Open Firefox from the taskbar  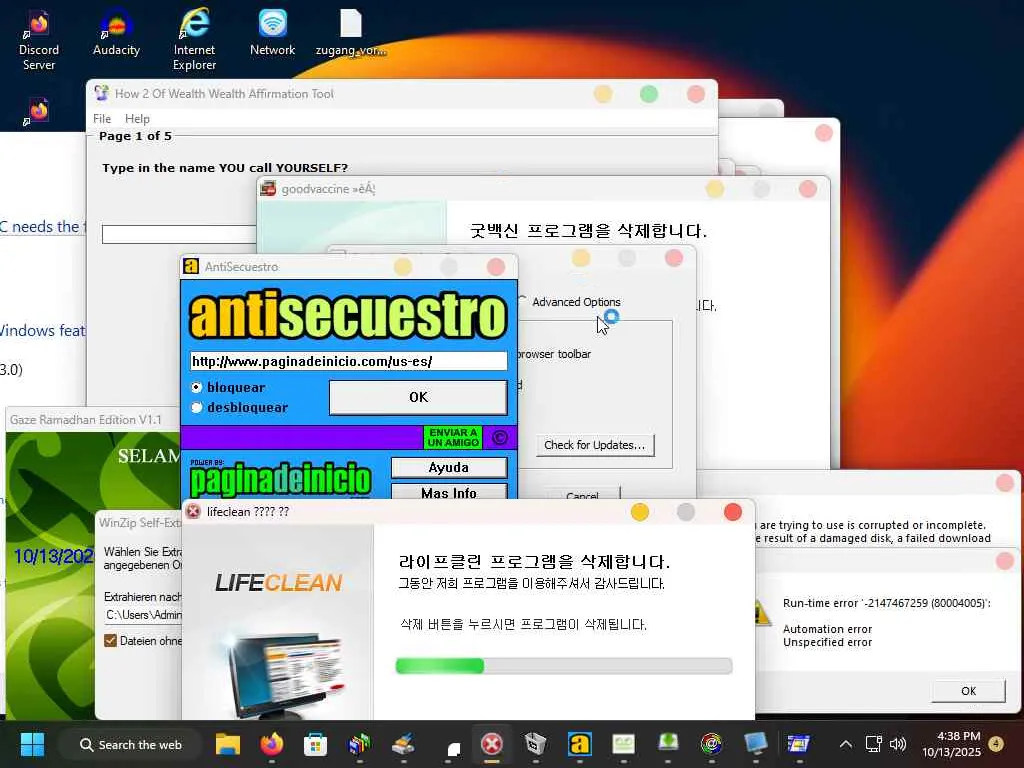tap(272, 744)
